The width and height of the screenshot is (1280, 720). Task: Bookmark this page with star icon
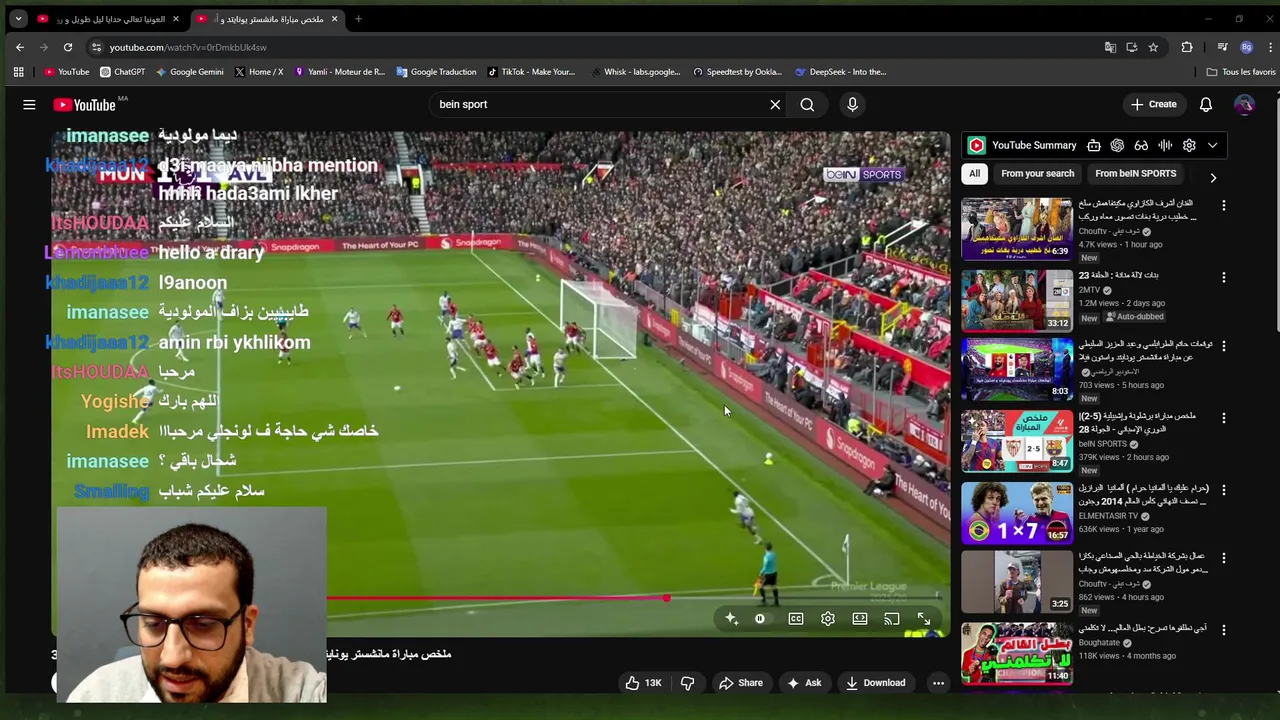coord(1153,47)
